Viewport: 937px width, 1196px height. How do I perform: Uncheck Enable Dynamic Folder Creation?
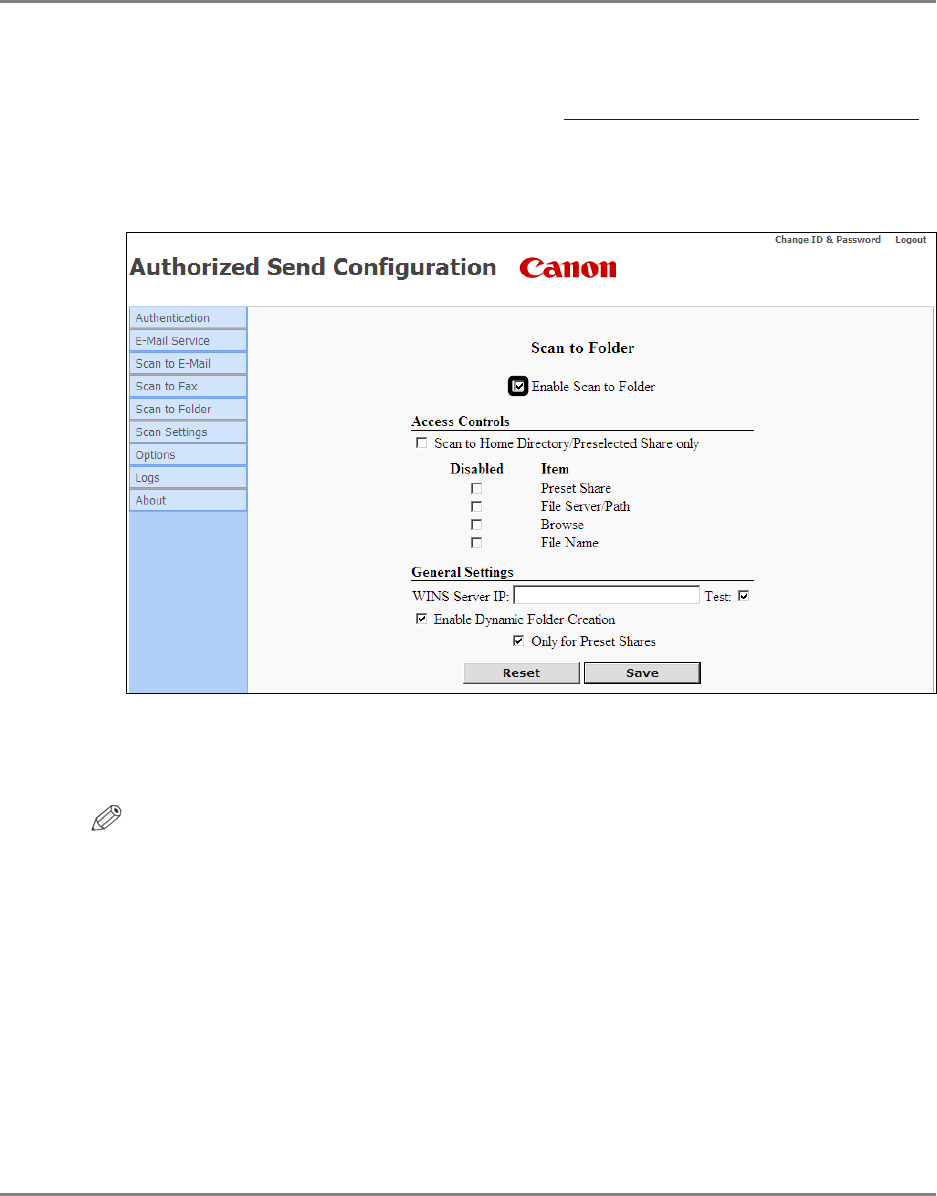(x=421, y=619)
